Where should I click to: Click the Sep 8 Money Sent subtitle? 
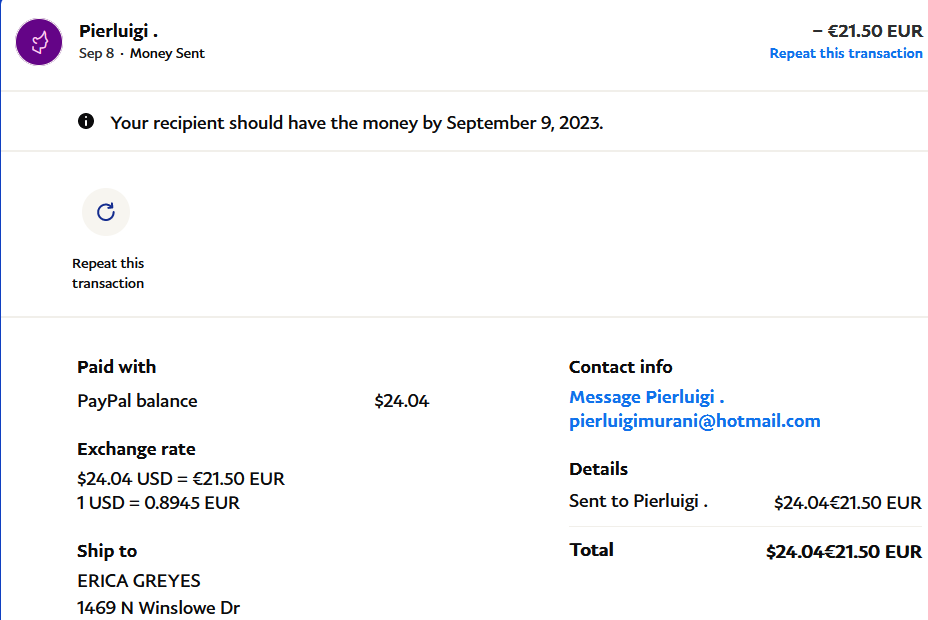[x=142, y=53]
